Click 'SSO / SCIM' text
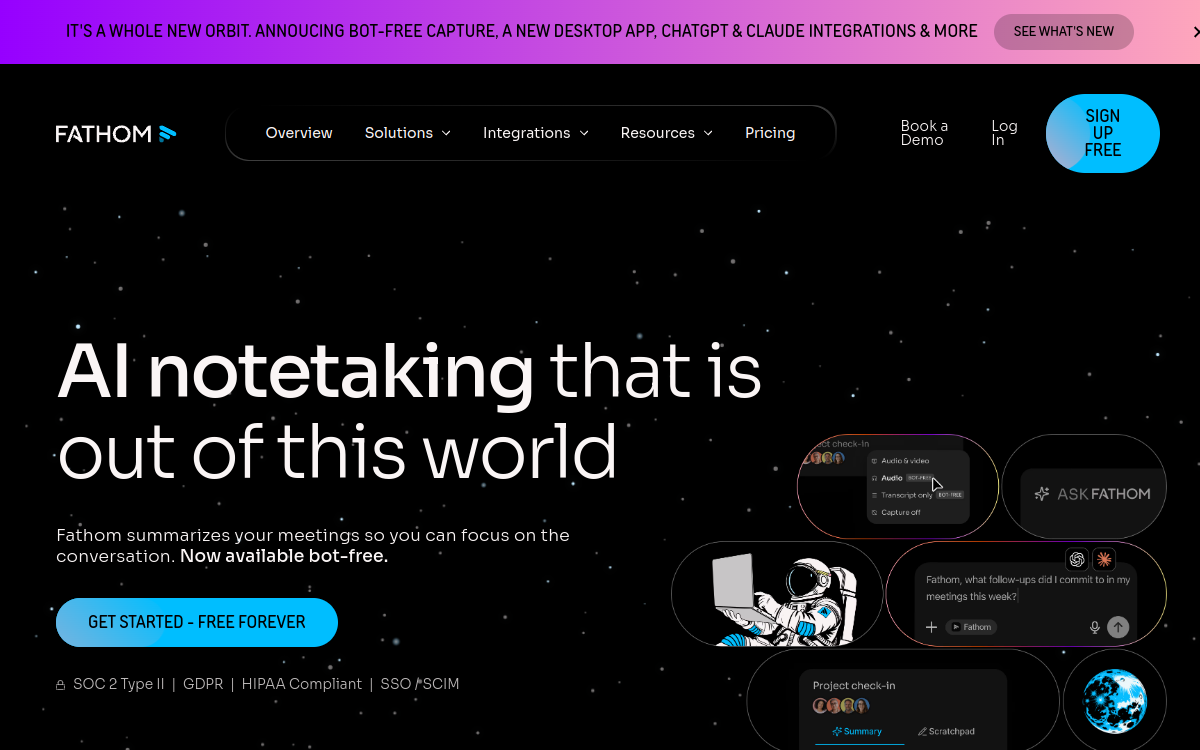This screenshot has width=1200, height=750. [x=420, y=684]
